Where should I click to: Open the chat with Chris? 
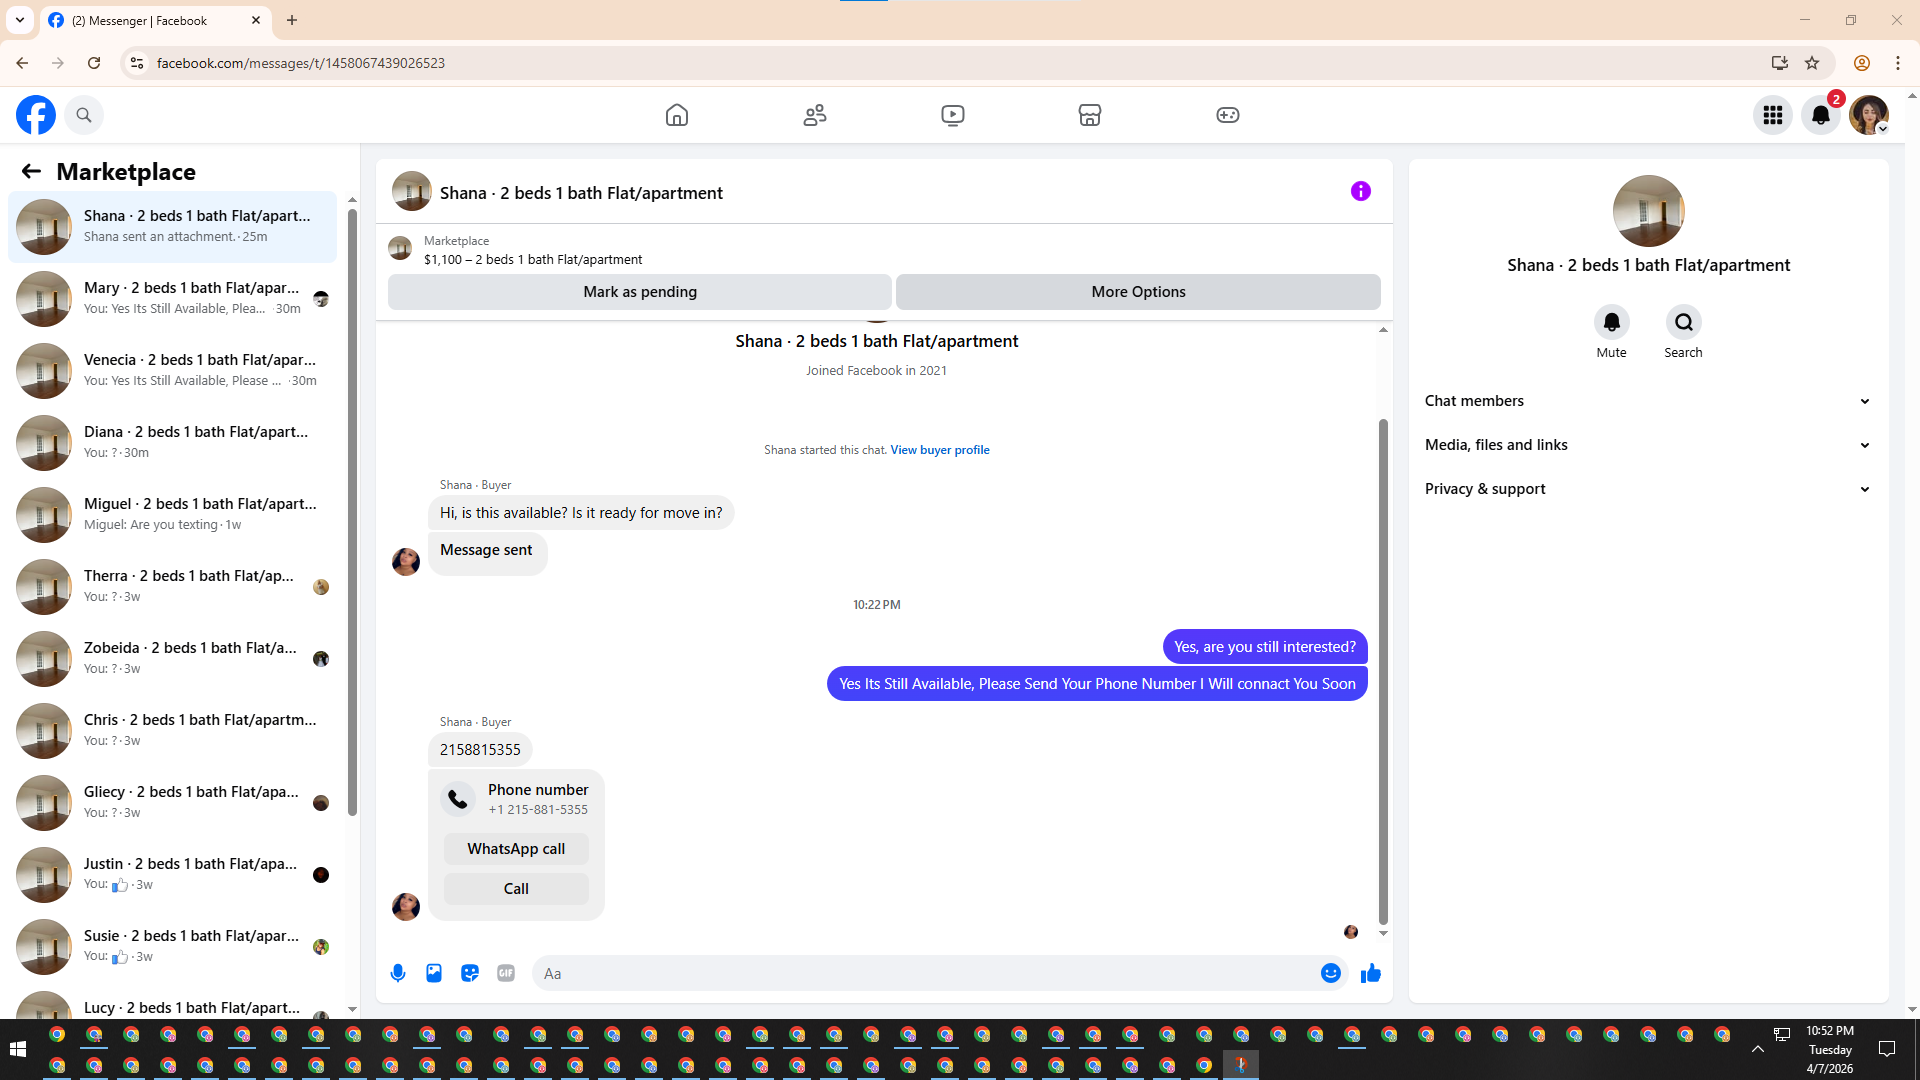pyautogui.click(x=173, y=731)
